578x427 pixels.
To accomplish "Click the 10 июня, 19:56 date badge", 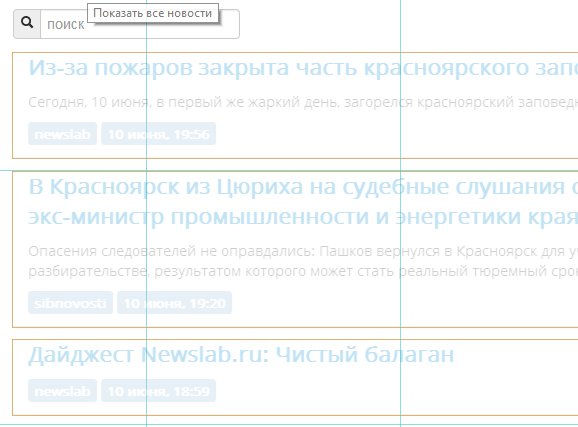I will click(159, 134).
